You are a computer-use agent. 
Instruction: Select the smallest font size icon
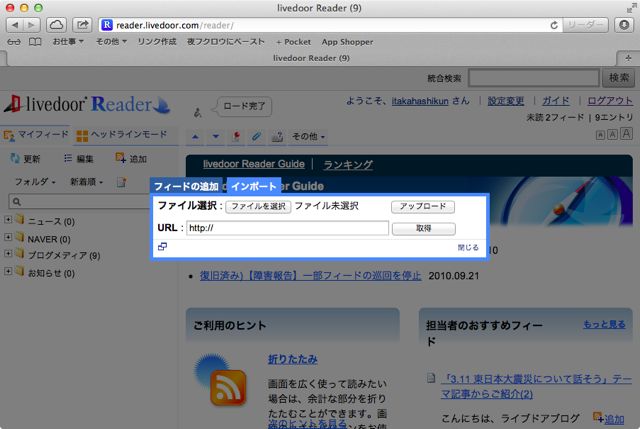tap(600, 135)
